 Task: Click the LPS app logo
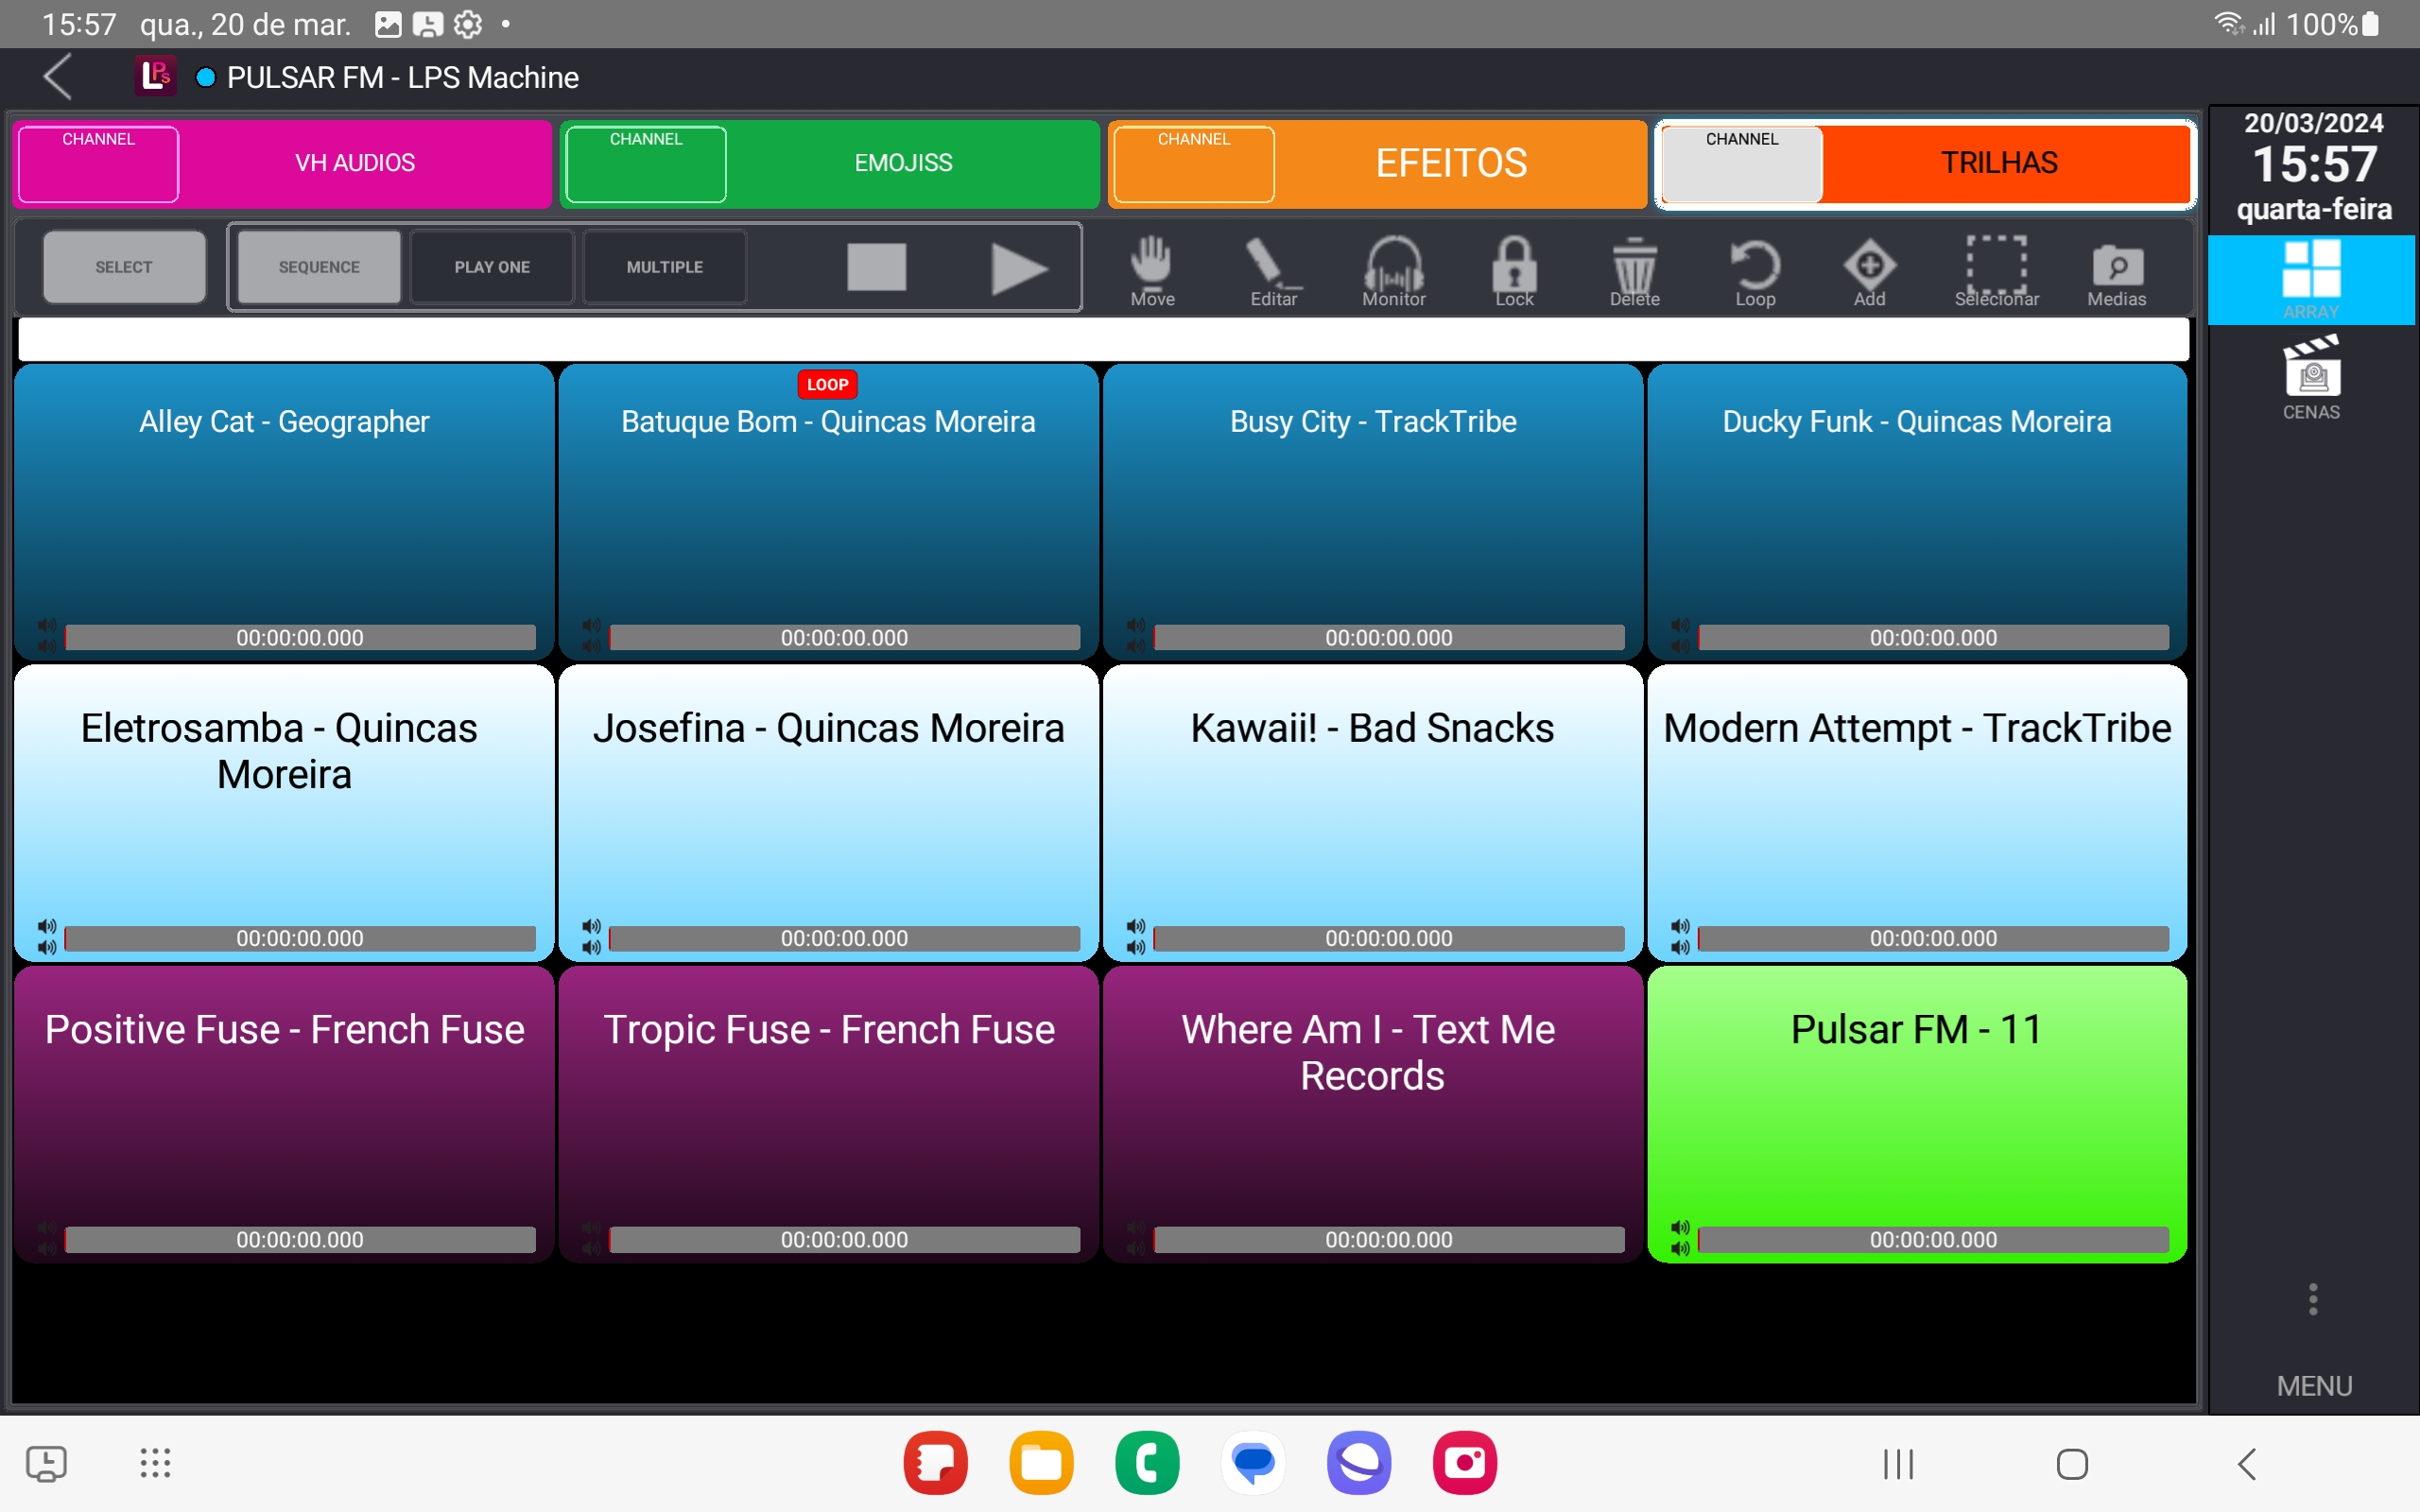(x=155, y=76)
